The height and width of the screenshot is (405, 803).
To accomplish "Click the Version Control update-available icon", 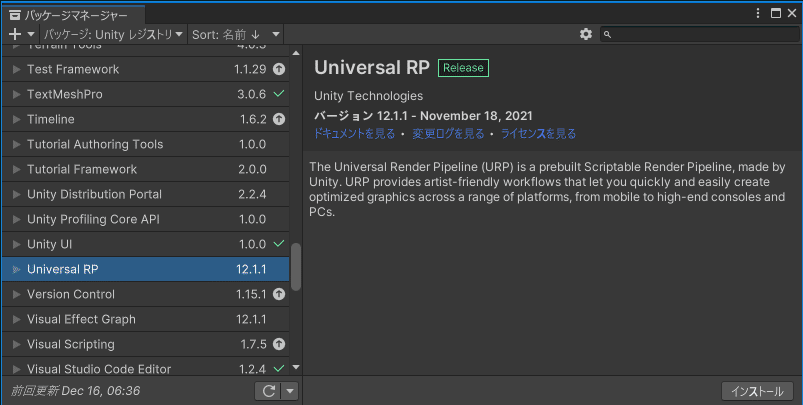I will pyautogui.click(x=279, y=294).
